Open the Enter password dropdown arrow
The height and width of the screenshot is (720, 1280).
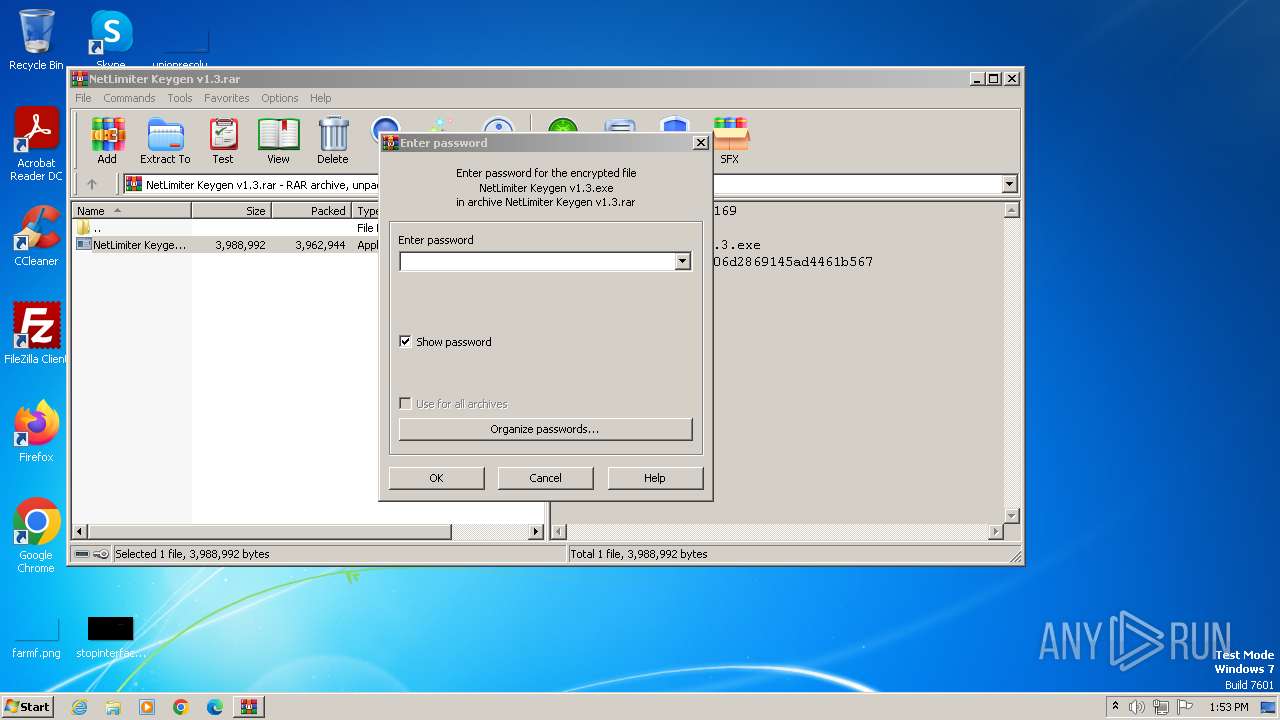(682, 261)
